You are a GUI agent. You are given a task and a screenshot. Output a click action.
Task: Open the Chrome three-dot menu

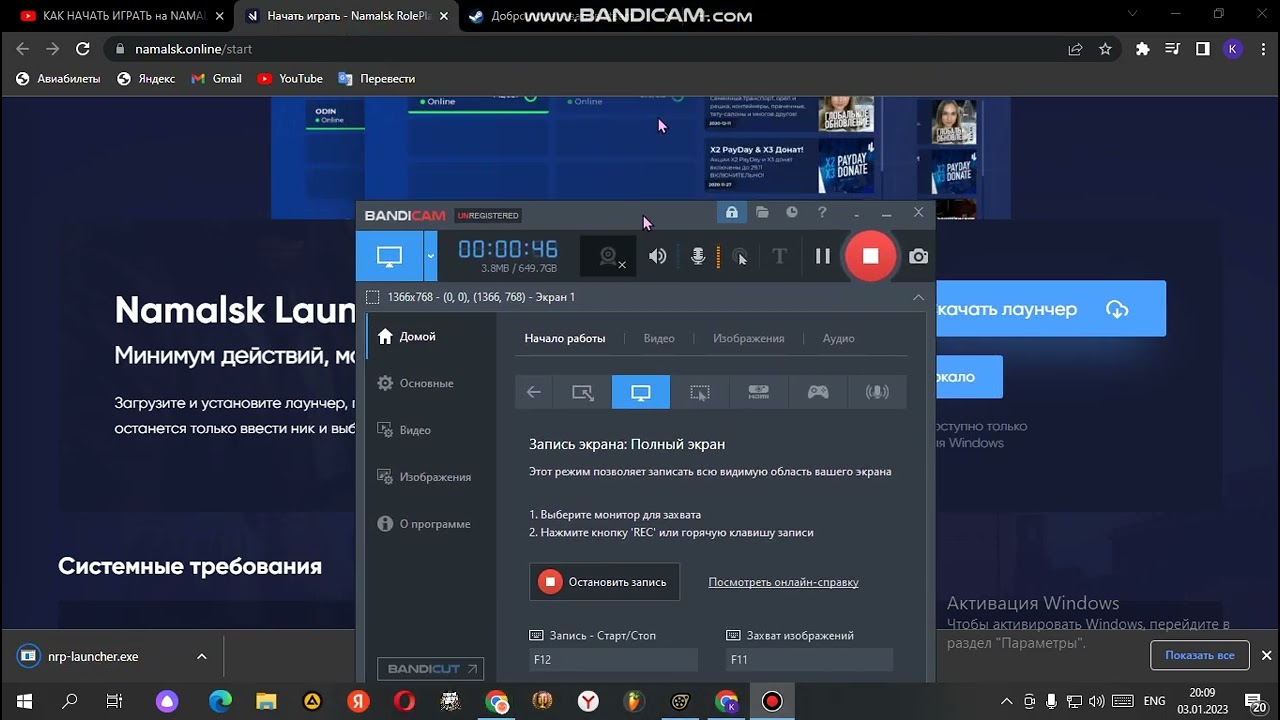click(x=1262, y=49)
